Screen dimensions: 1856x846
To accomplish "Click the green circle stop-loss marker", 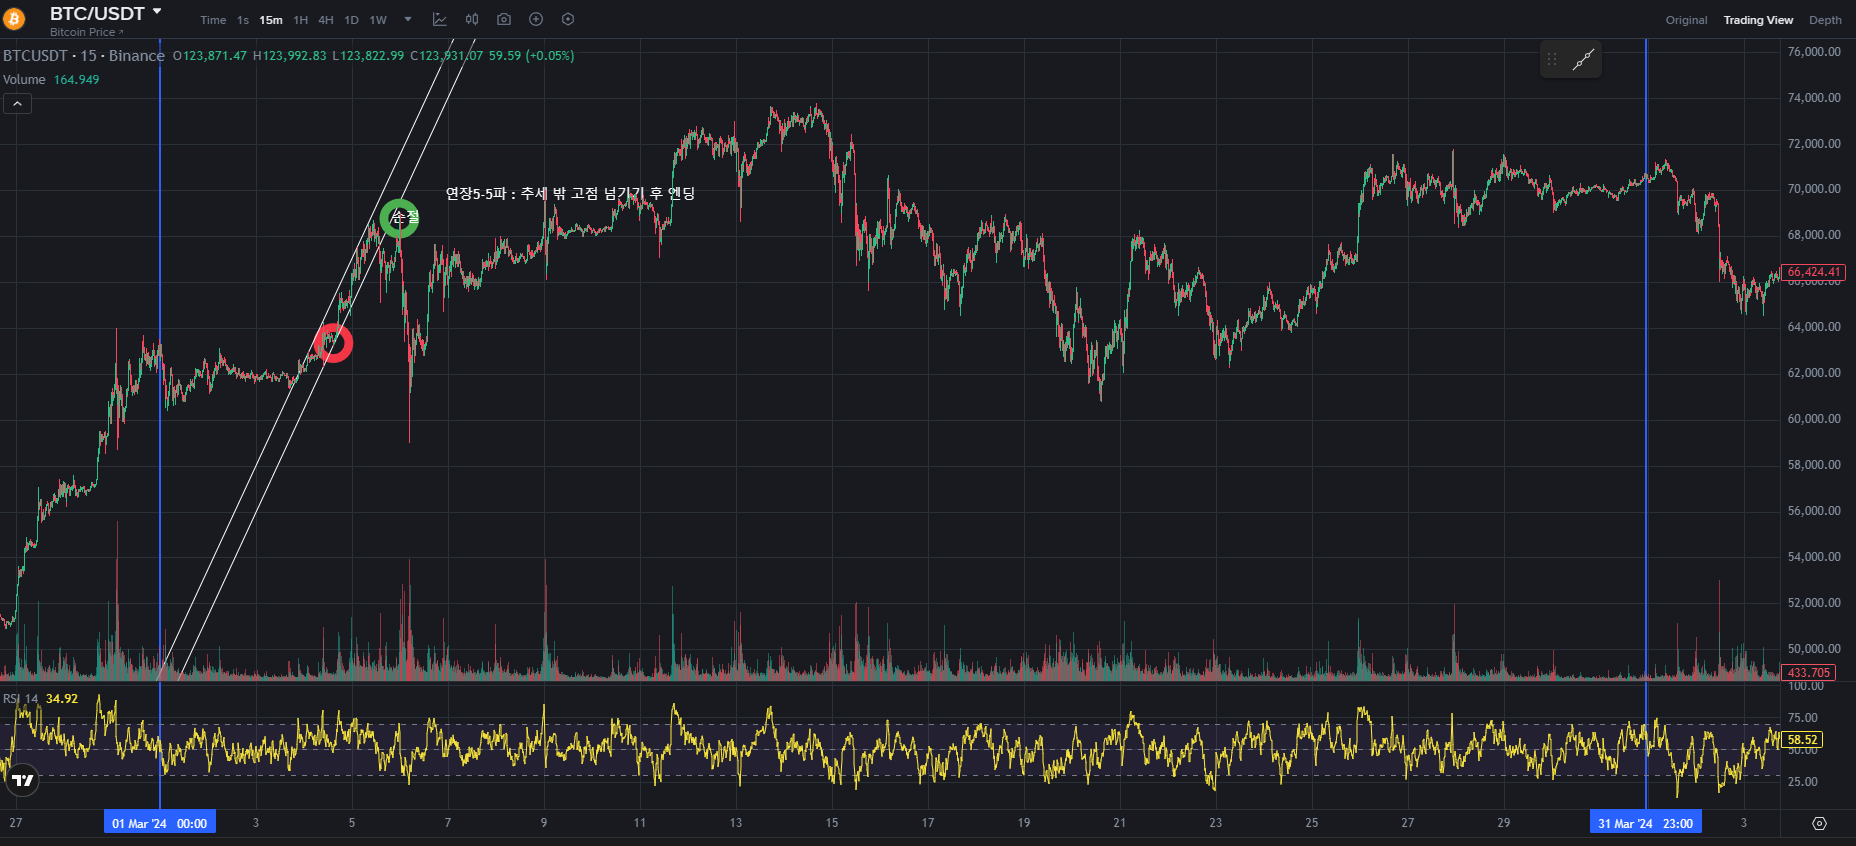I will coord(399,218).
